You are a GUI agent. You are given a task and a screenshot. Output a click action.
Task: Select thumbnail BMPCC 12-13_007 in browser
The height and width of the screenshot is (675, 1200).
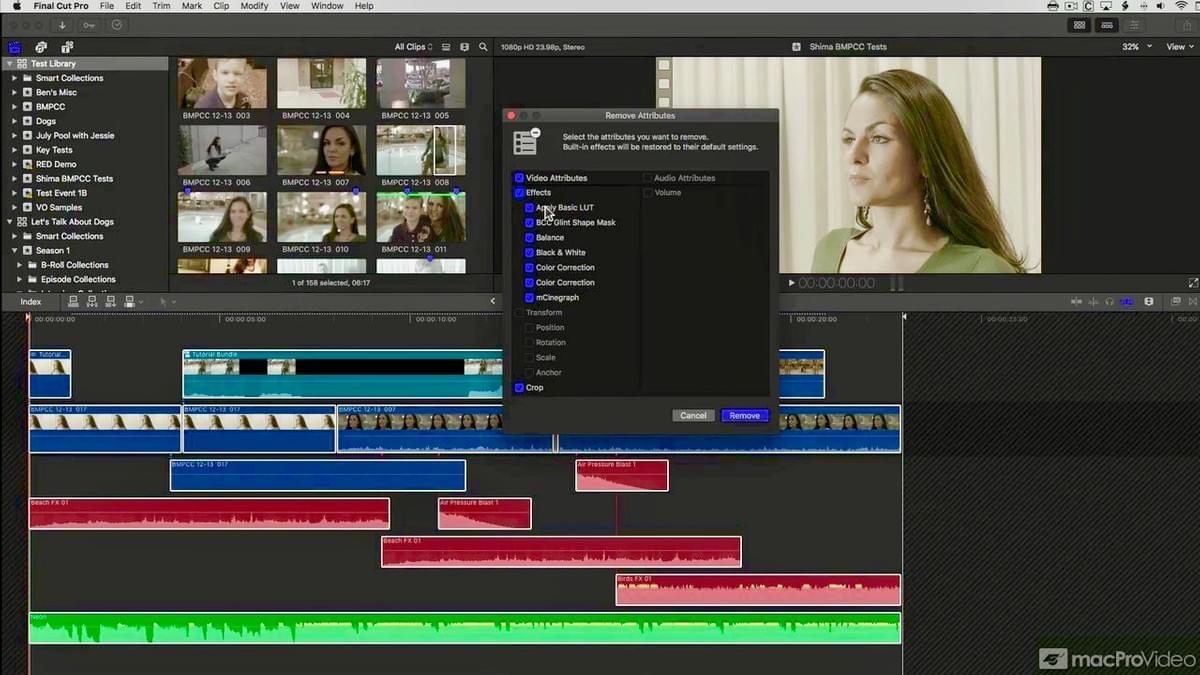(321, 150)
